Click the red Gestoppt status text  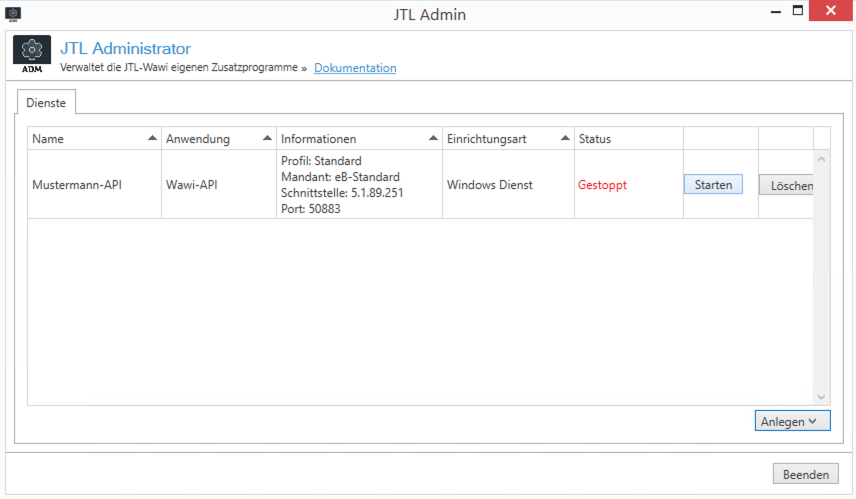click(601, 185)
